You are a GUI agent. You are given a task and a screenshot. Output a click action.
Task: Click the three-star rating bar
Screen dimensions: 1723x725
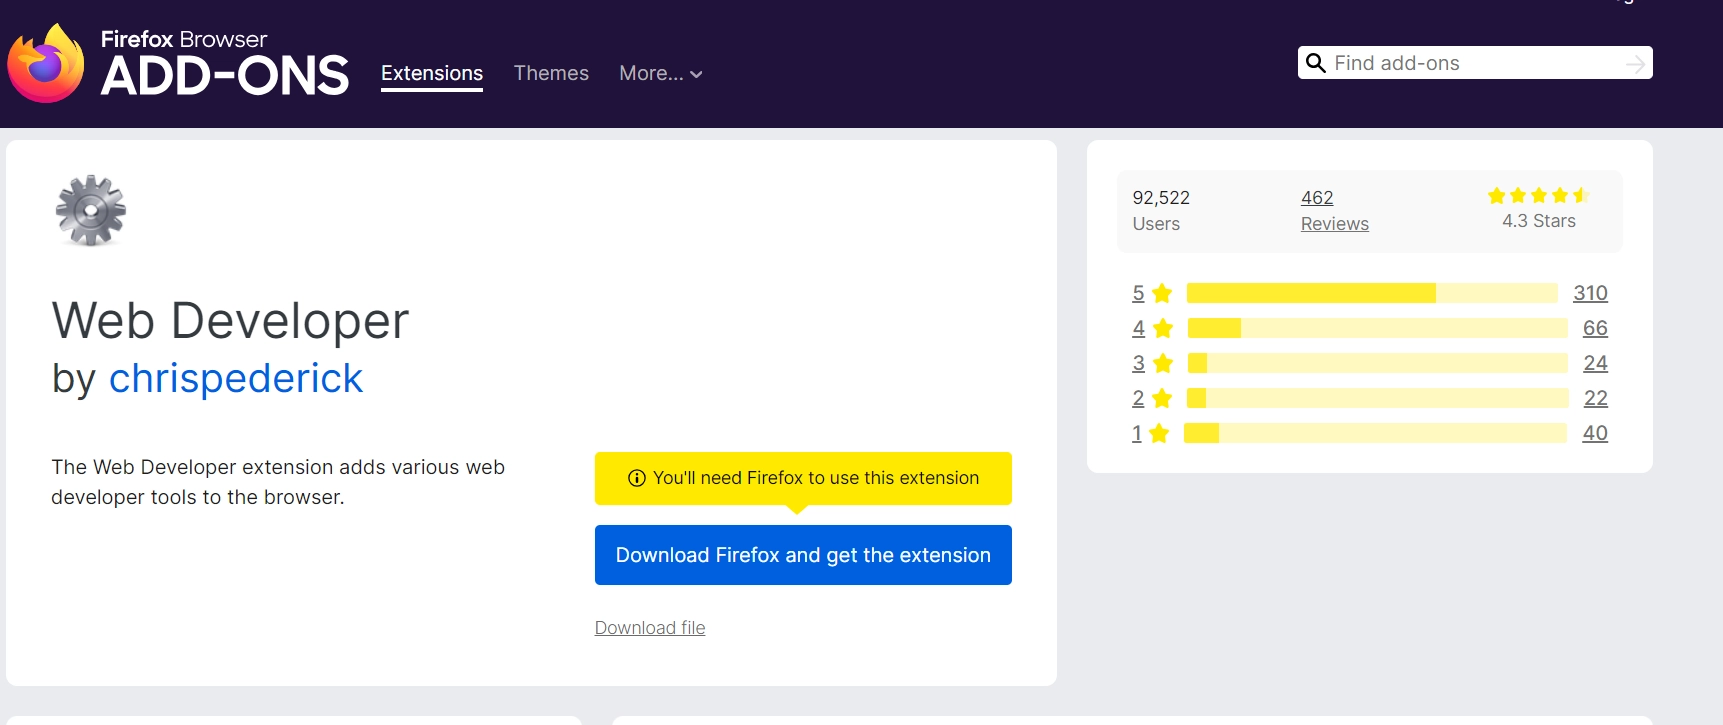click(x=1377, y=363)
